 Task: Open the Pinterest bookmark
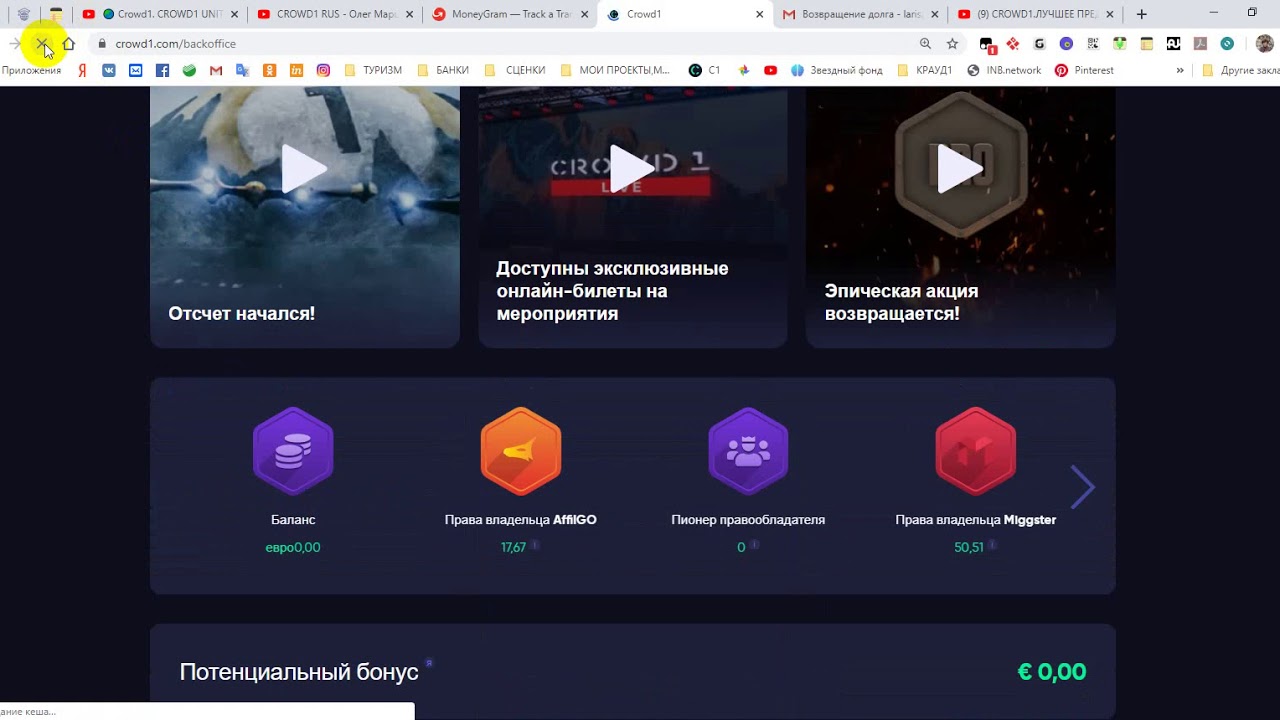(1085, 70)
